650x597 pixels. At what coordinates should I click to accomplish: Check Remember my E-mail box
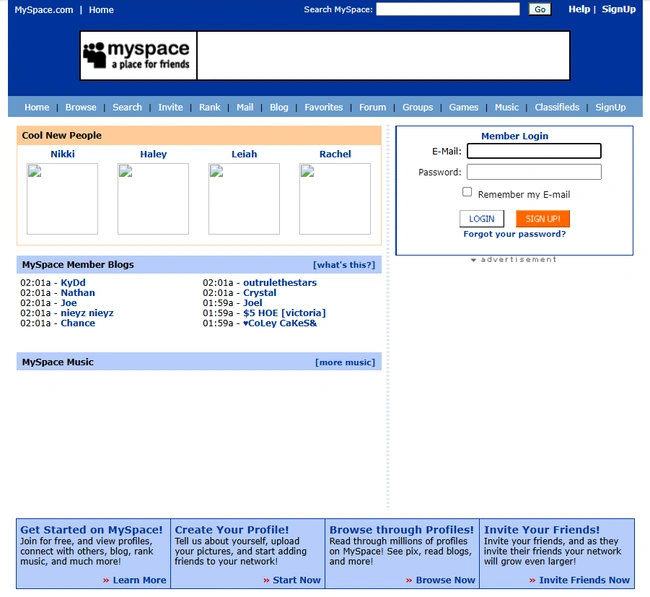(x=467, y=192)
